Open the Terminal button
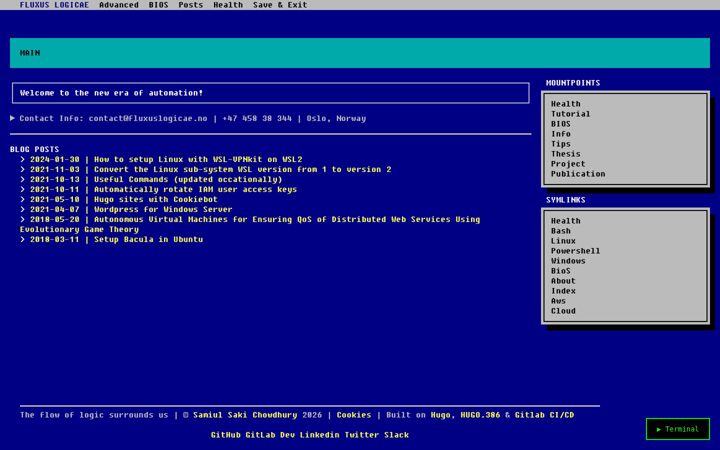 [678, 429]
